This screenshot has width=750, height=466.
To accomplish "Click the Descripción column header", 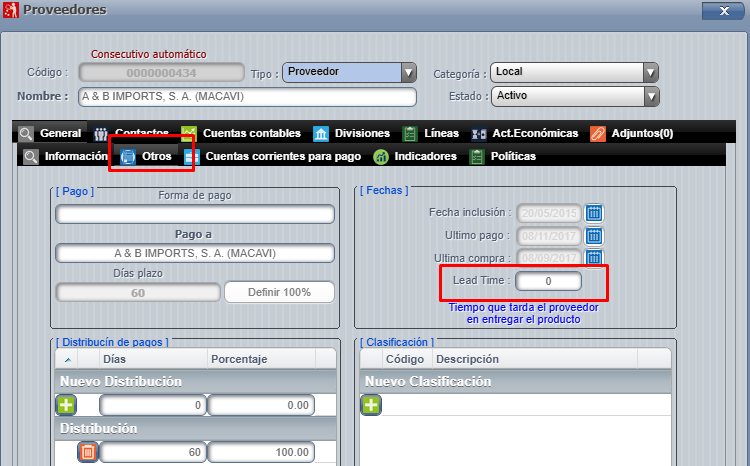I will (x=535, y=359).
